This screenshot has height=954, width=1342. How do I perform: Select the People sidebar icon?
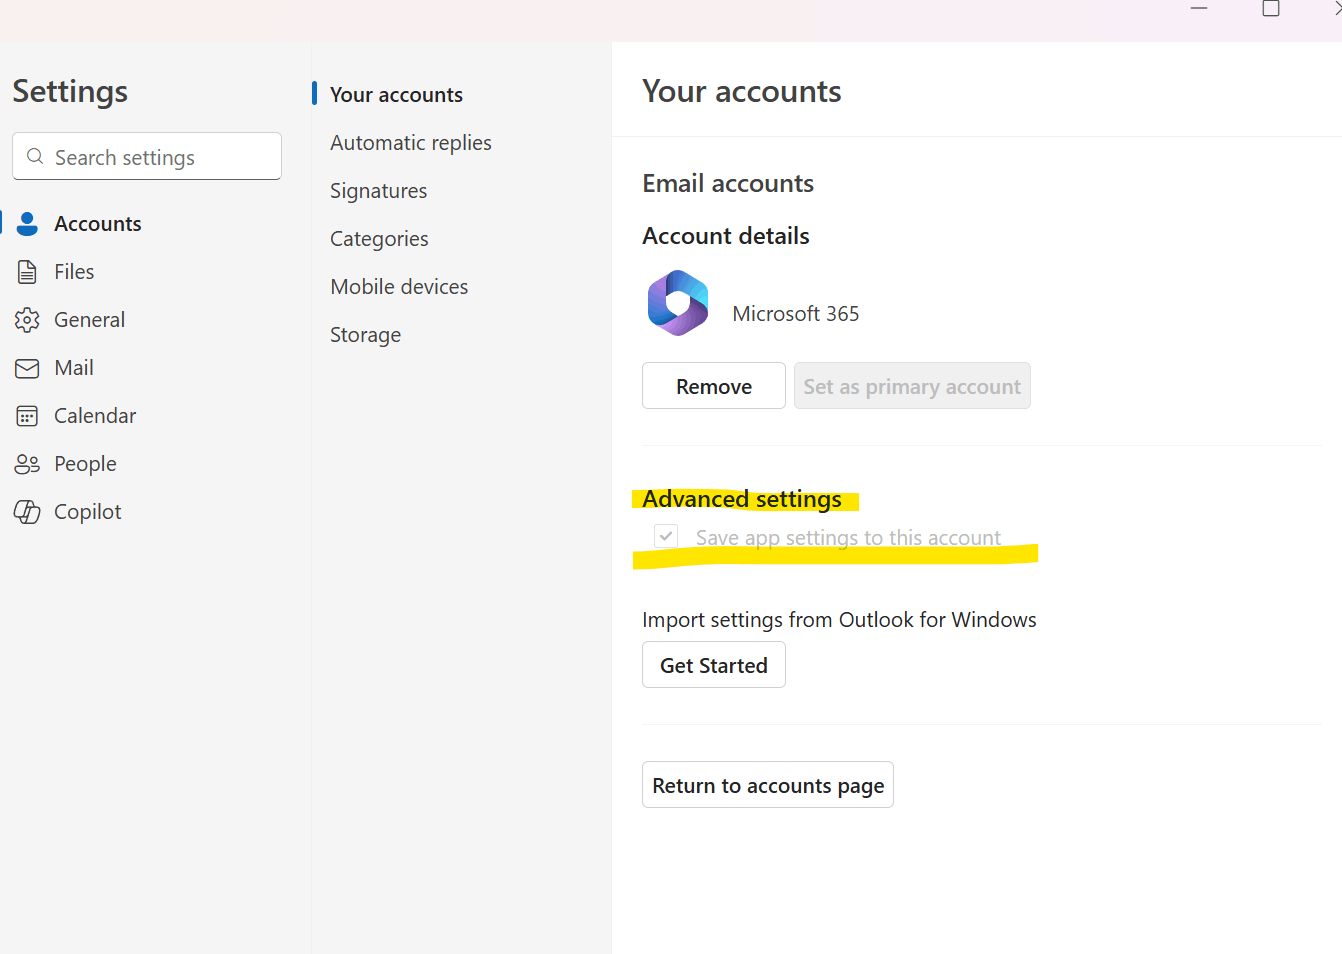27,463
